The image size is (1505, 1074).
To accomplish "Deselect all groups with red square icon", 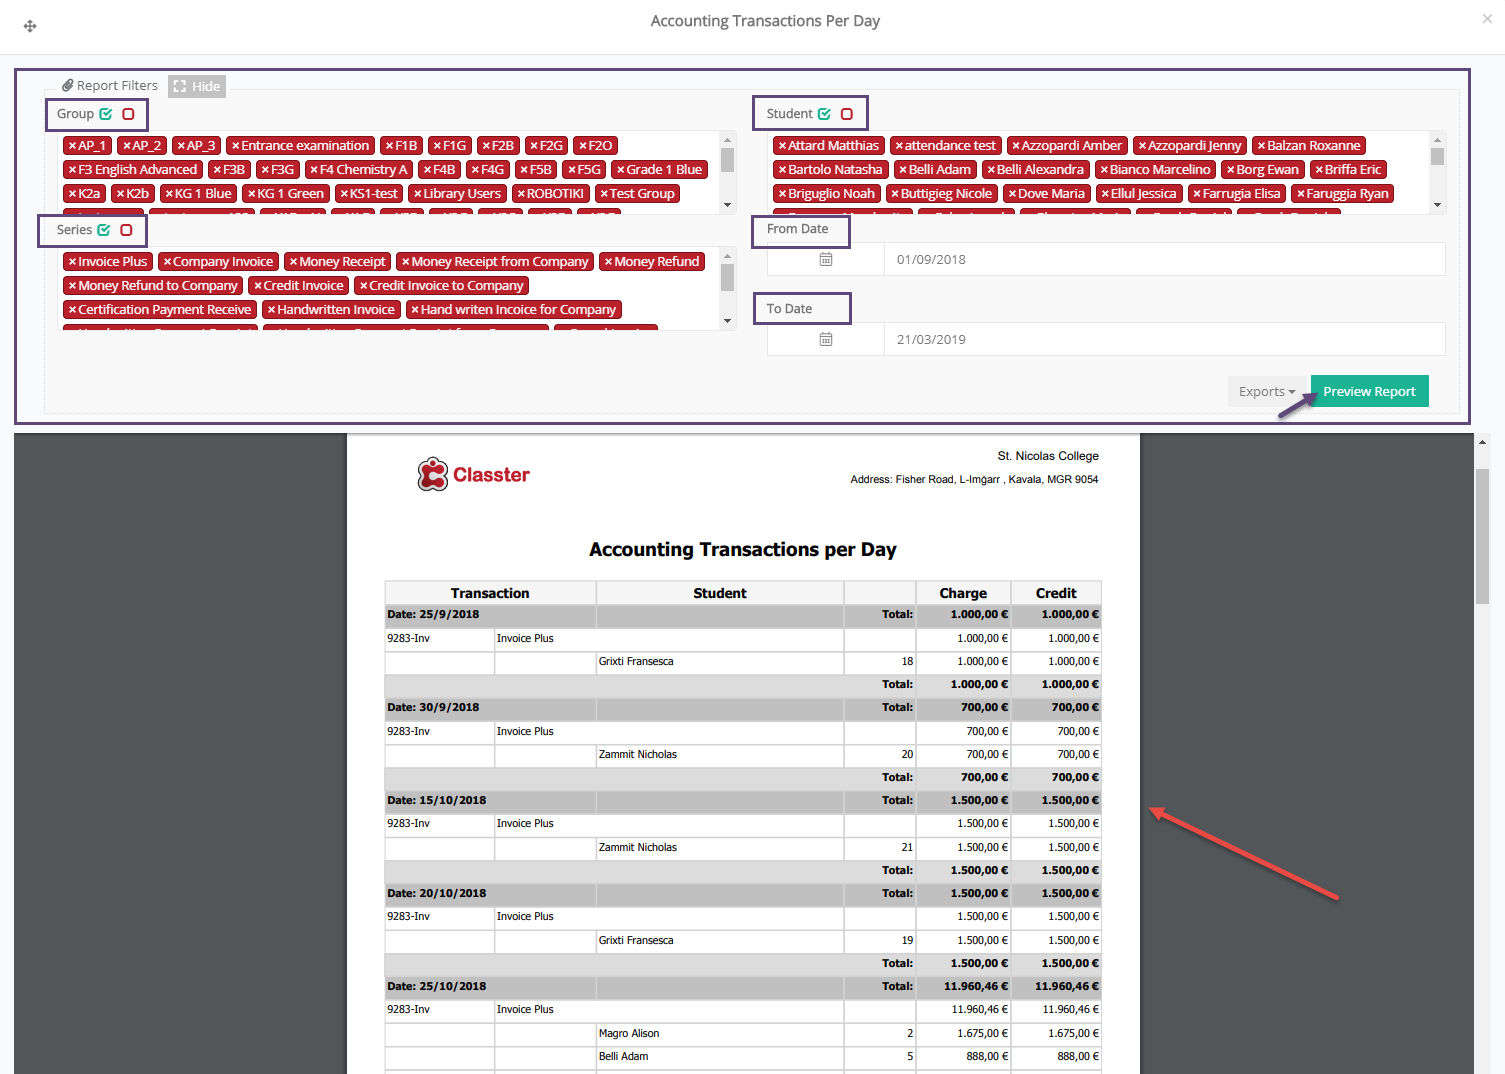I will [128, 114].
